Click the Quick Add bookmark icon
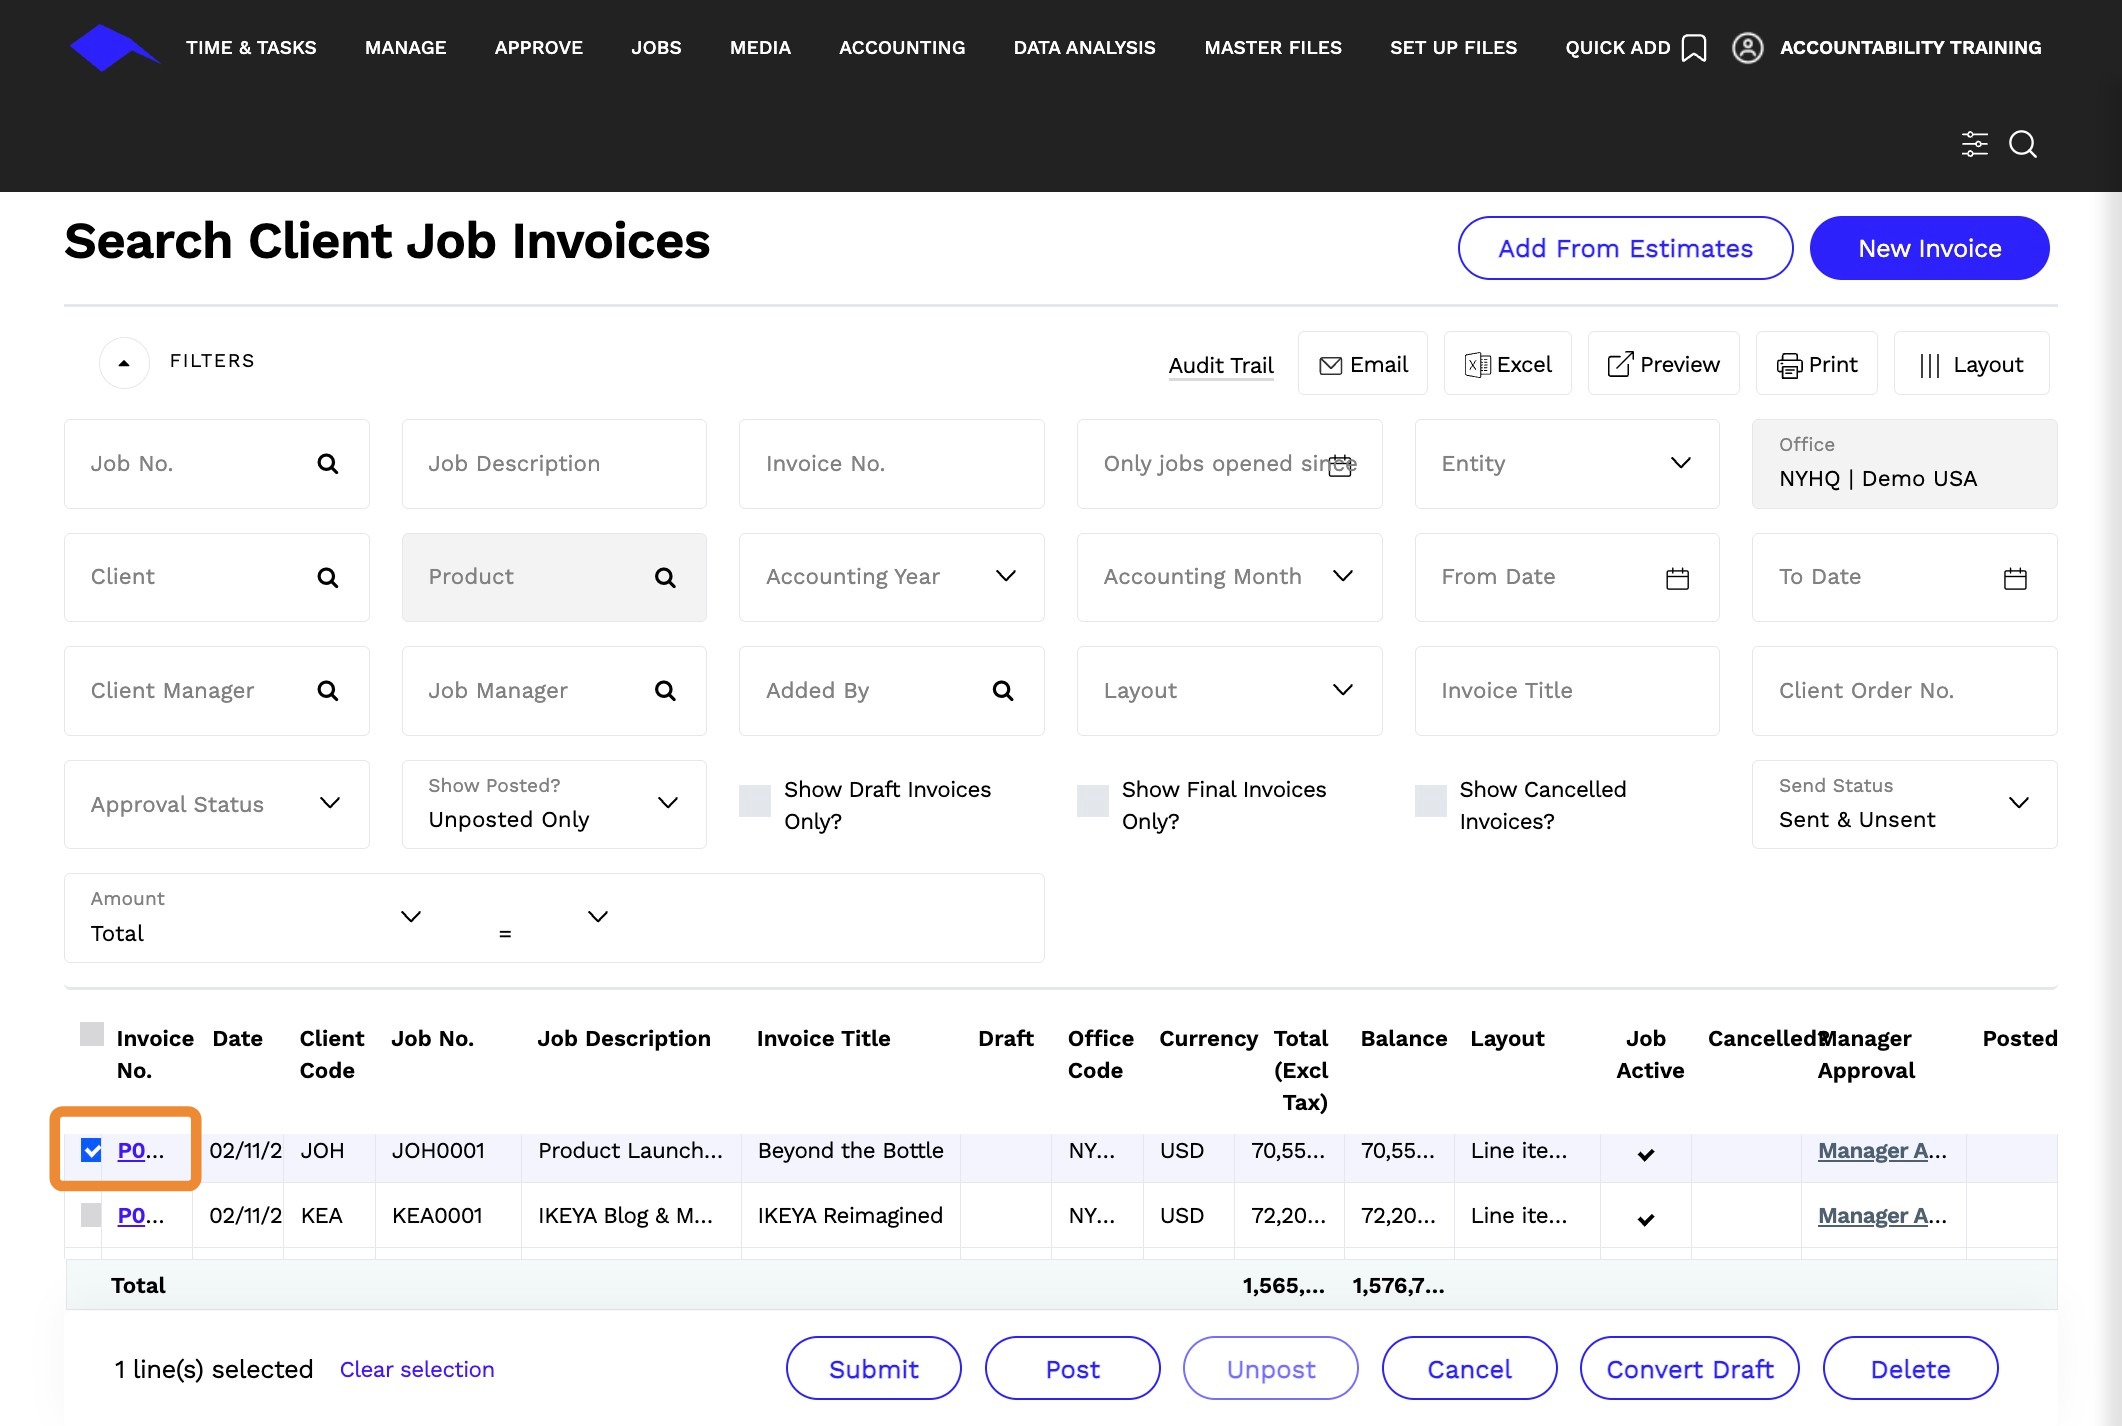The width and height of the screenshot is (2122, 1426). [1693, 48]
